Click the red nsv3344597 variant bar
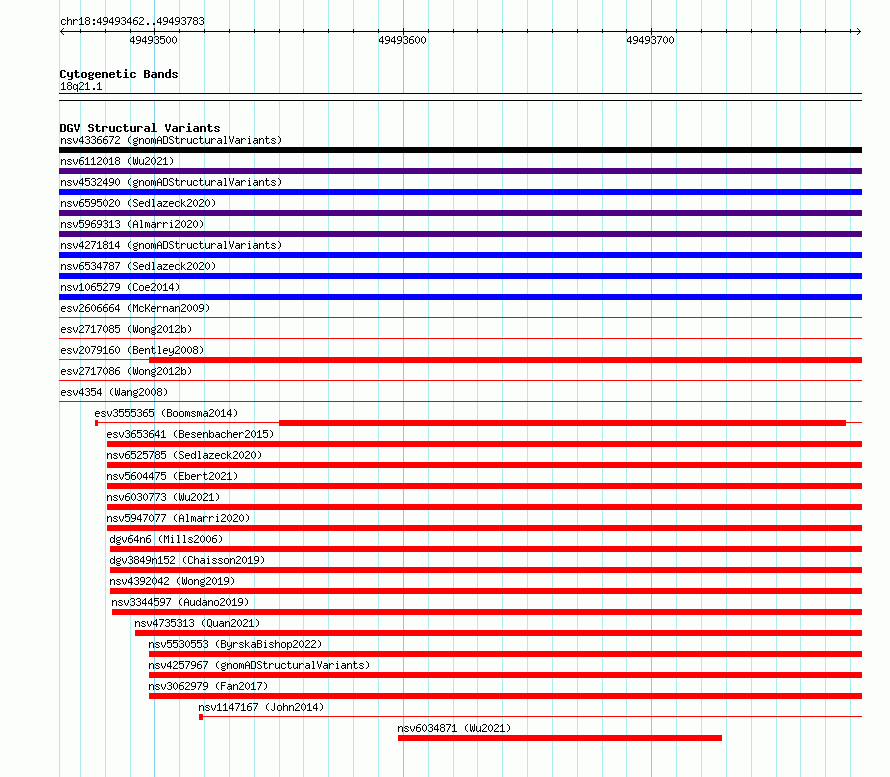This screenshot has width=890, height=777. tap(487, 612)
